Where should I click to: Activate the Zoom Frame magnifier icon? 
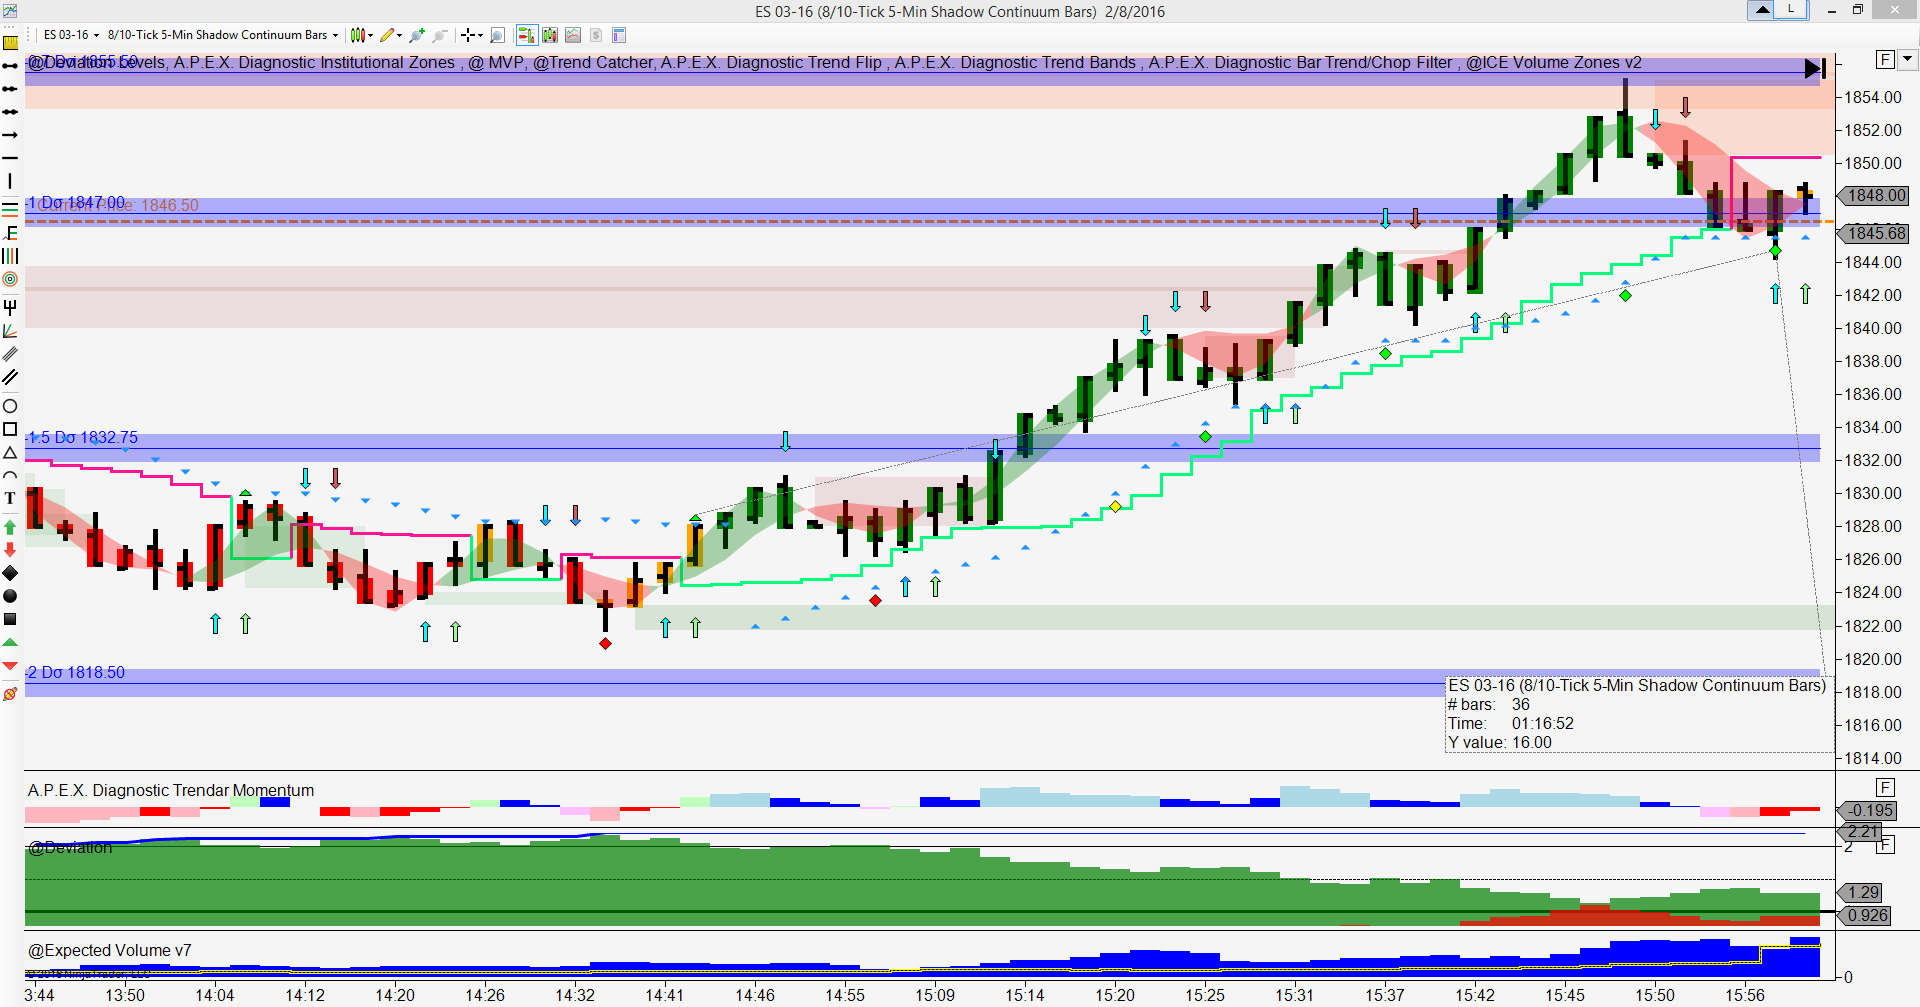[x=498, y=35]
